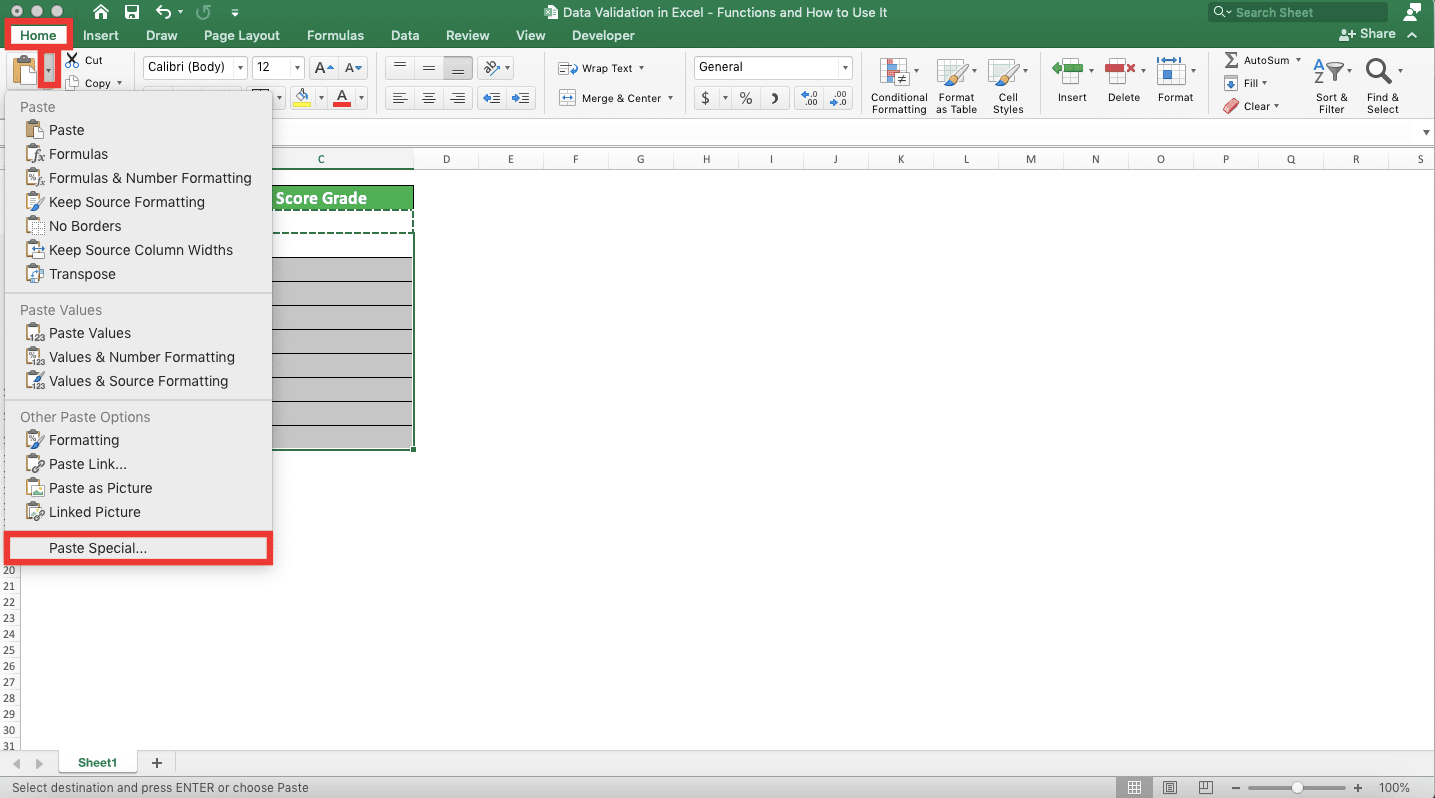Select the Sheet1 tab
Image resolution: width=1435 pixels, height=798 pixels.
[x=97, y=762]
